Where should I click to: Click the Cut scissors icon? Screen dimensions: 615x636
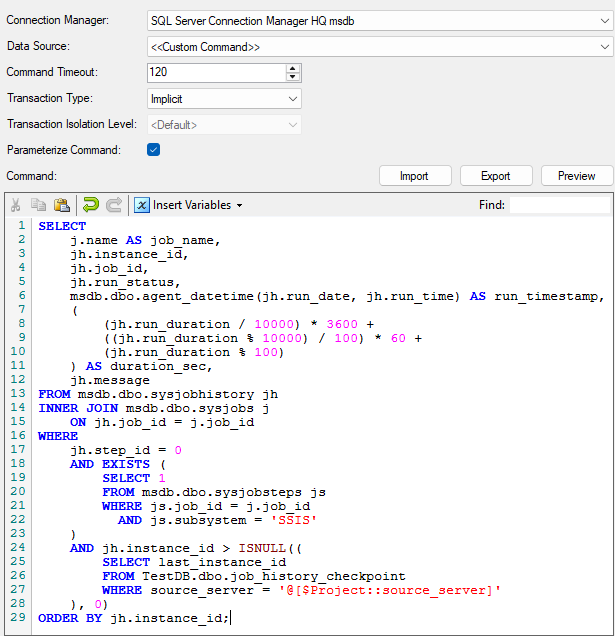[x=15, y=205]
